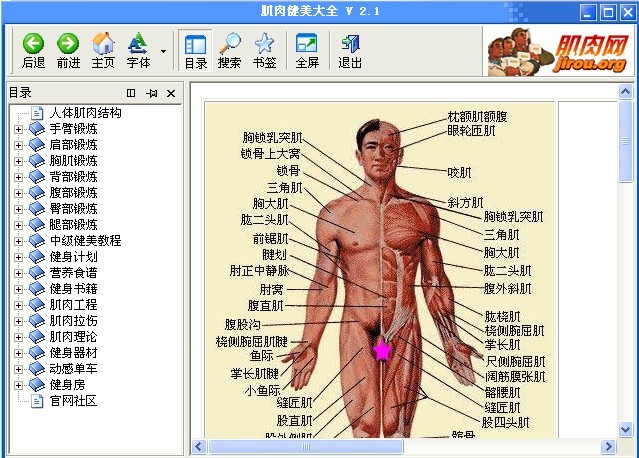The height and width of the screenshot is (458, 639).
Task: Click the 肌肉理论 book icon
Action: pos(37,337)
